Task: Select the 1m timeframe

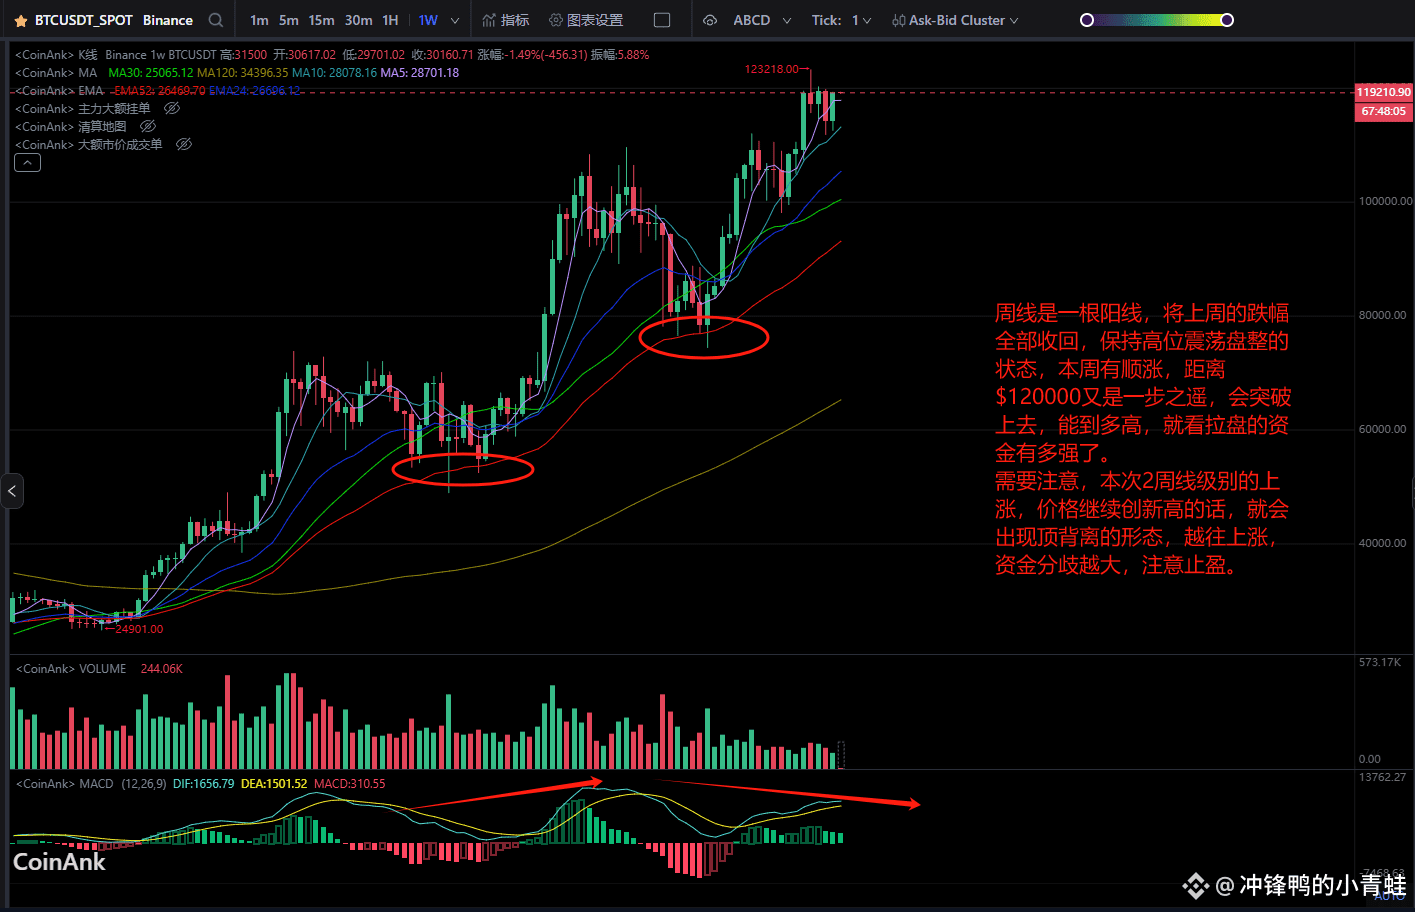Action: point(259,20)
